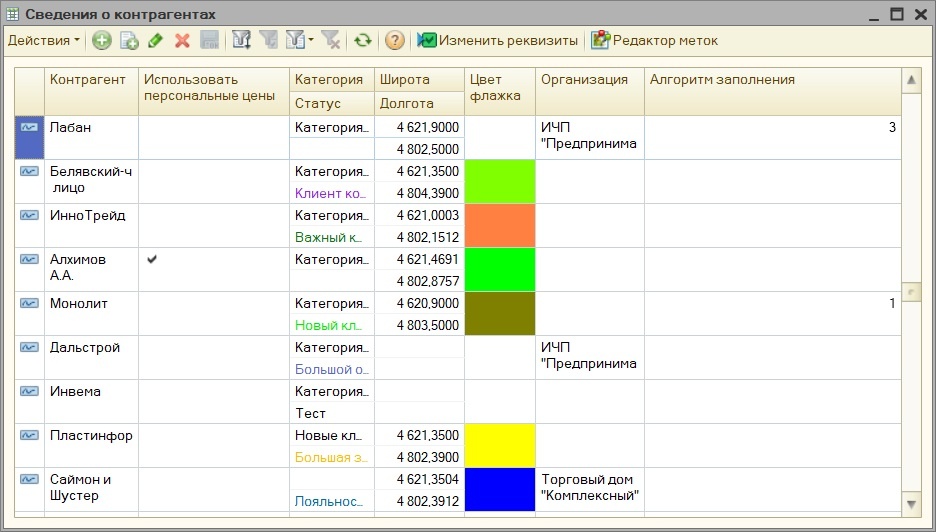This screenshot has height=532, width=936.
Task: Click the row icon for Алхимов А.А.
Action: (29, 259)
